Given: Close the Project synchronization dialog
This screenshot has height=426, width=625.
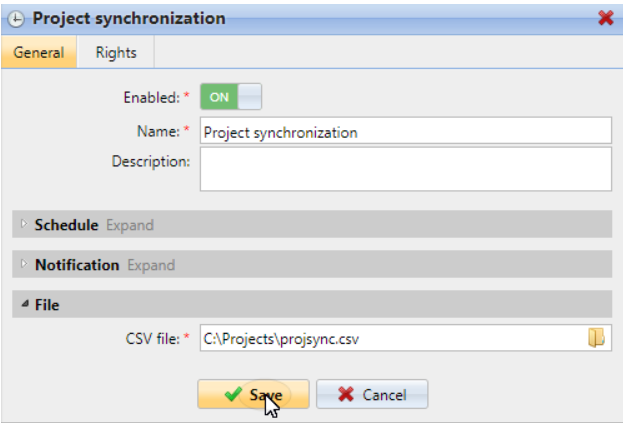Looking at the screenshot, I should (x=605, y=18).
